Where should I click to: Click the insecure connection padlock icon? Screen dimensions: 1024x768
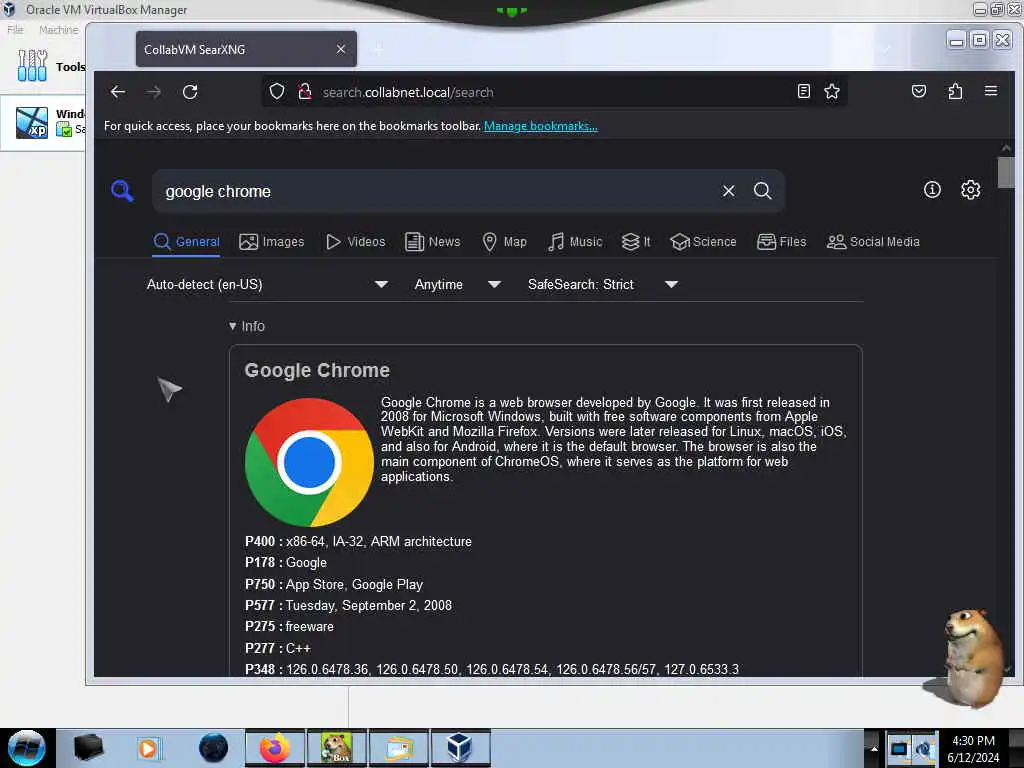(x=304, y=91)
